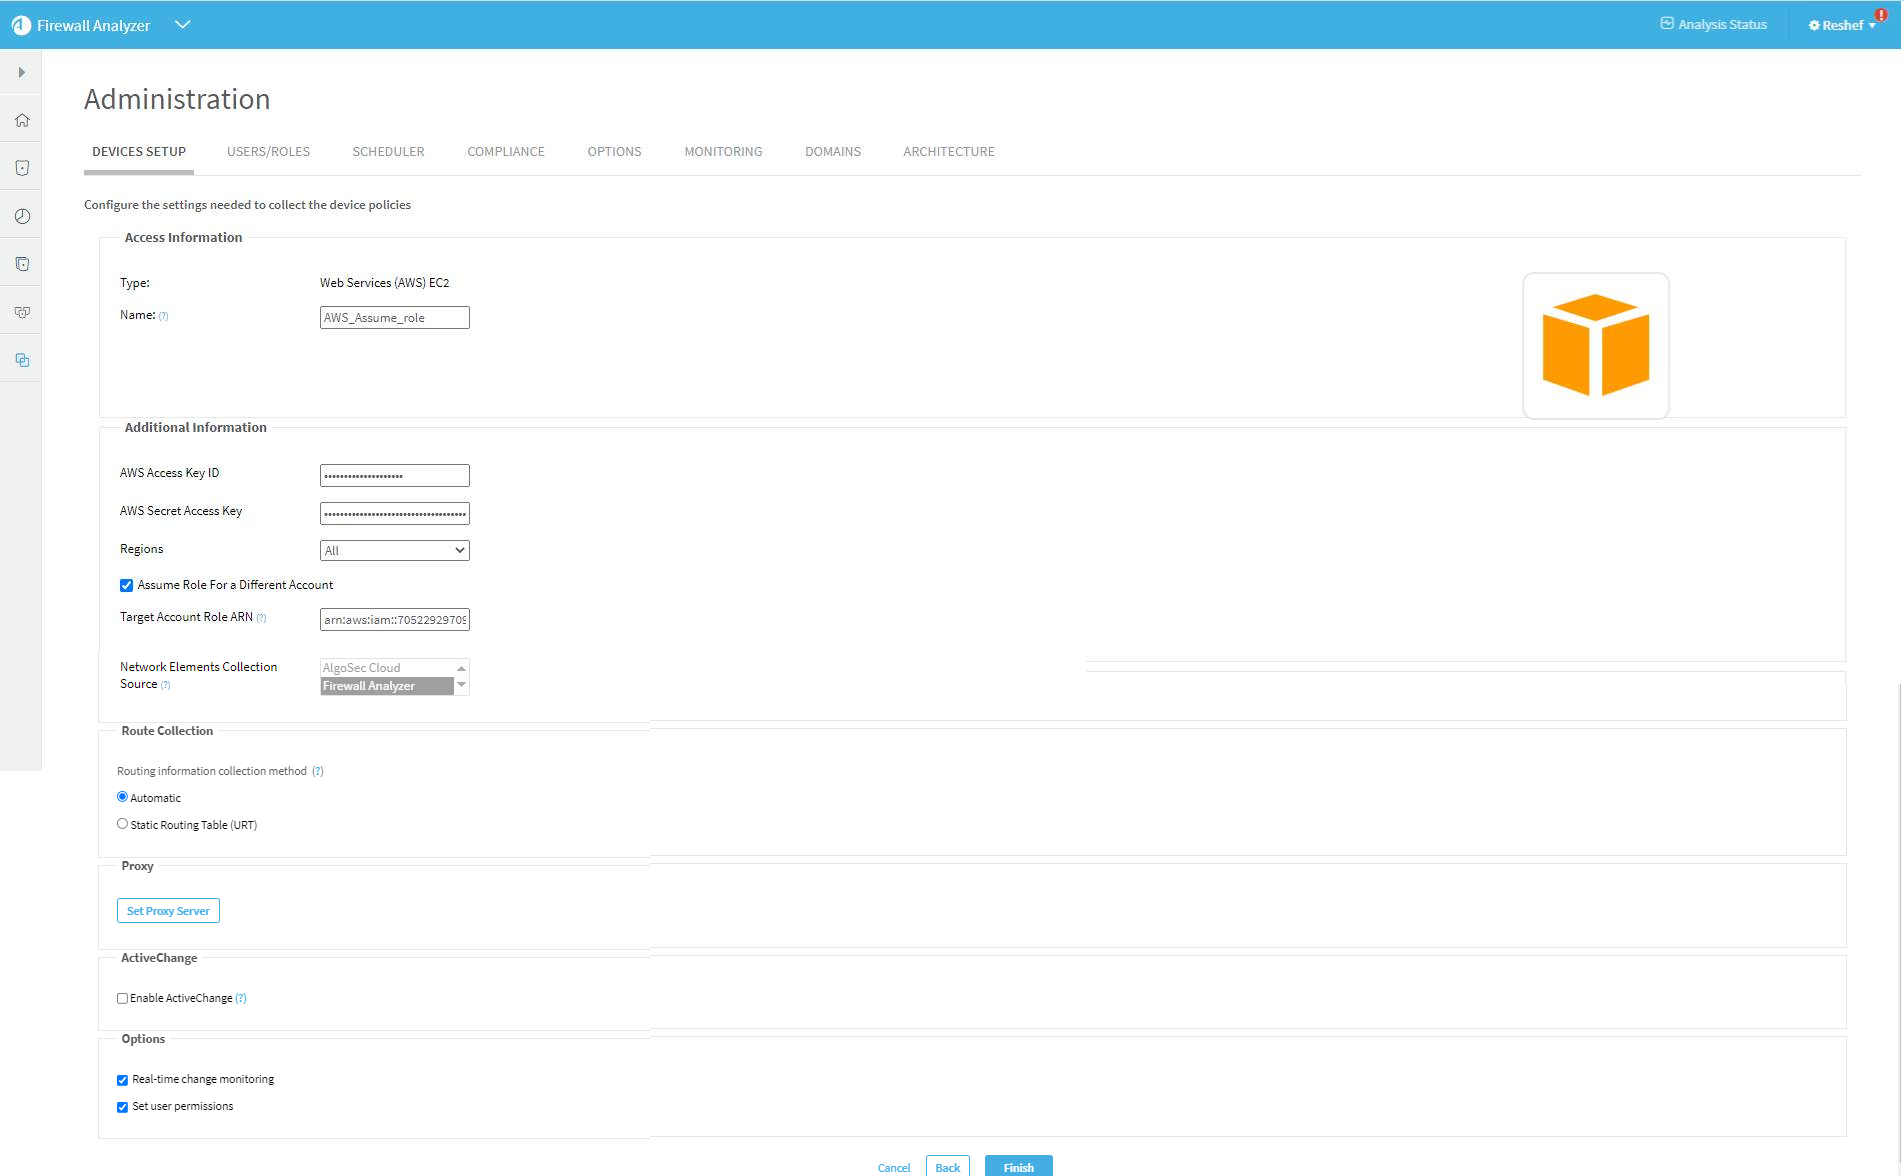Click the red alert notification badge
1904x1176 pixels.
coord(1880,15)
